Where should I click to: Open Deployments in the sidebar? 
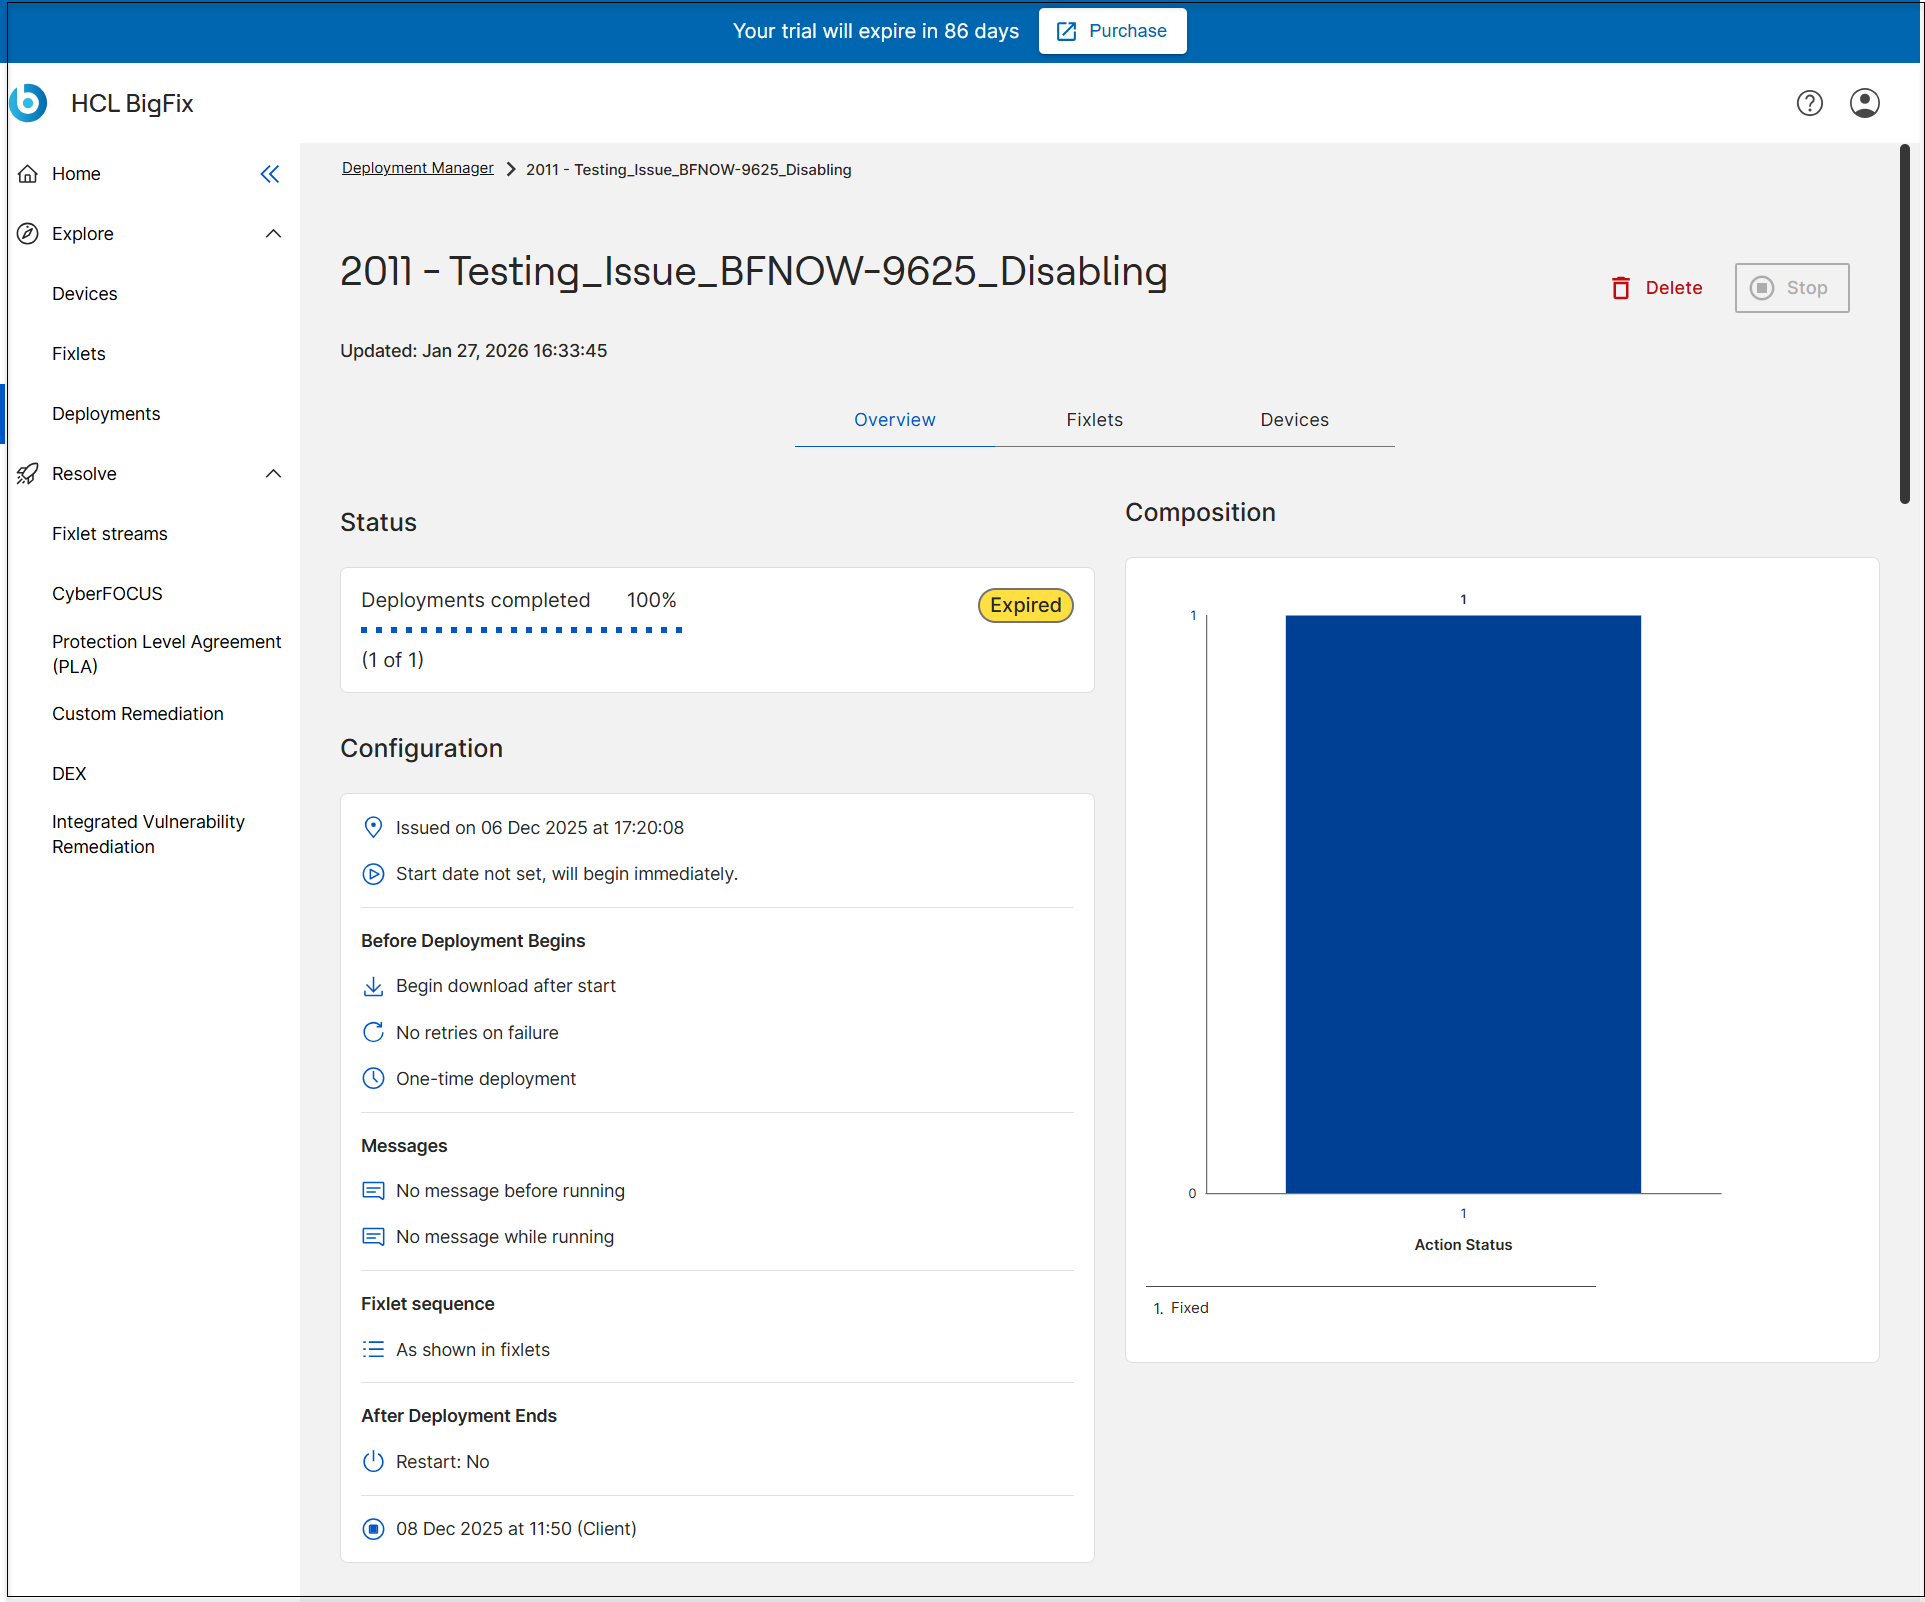(106, 414)
